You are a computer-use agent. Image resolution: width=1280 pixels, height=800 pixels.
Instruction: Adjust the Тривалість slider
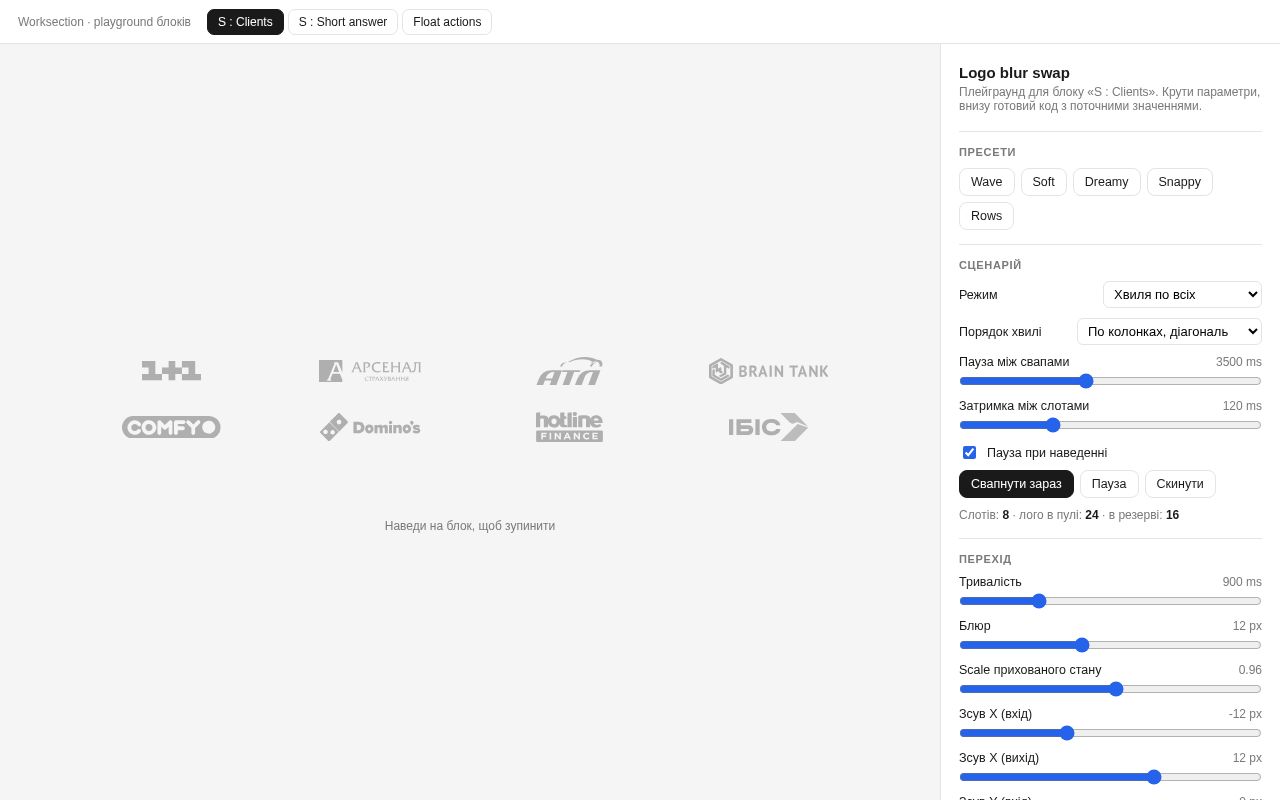pos(1110,601)
